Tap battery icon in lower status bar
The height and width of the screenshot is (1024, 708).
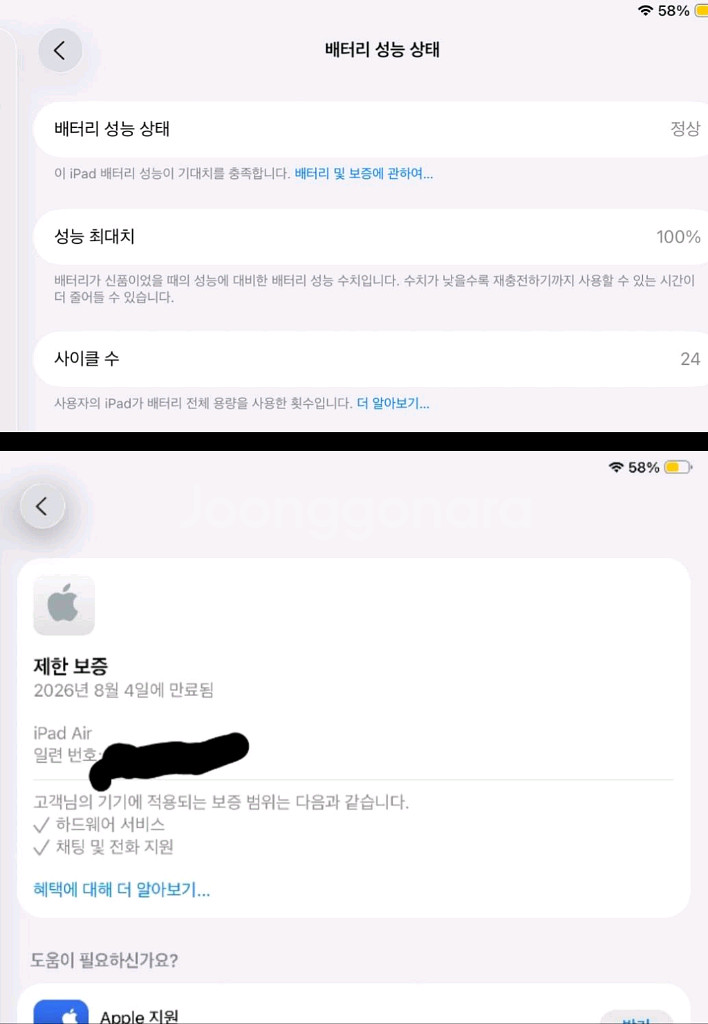677,467
